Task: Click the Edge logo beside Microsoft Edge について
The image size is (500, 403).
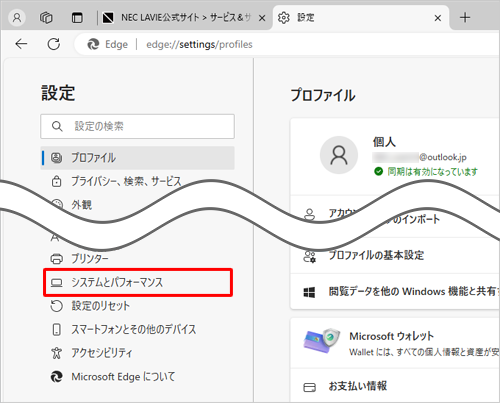Action: pos(56,377)
